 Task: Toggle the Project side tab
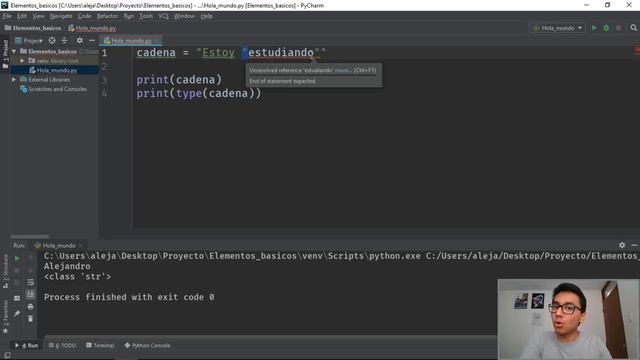point(5,53)
